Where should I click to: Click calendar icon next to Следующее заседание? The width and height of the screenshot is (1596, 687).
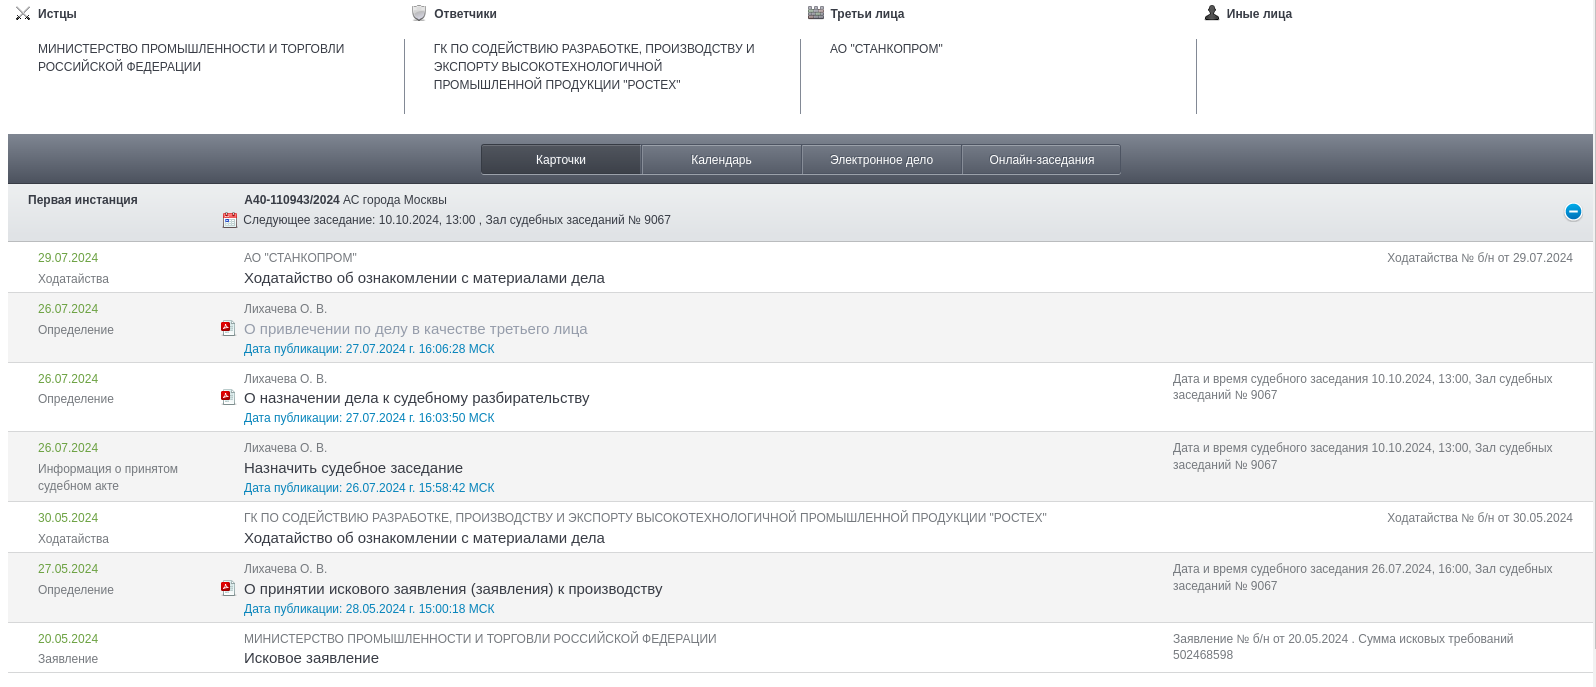(230, 220)
